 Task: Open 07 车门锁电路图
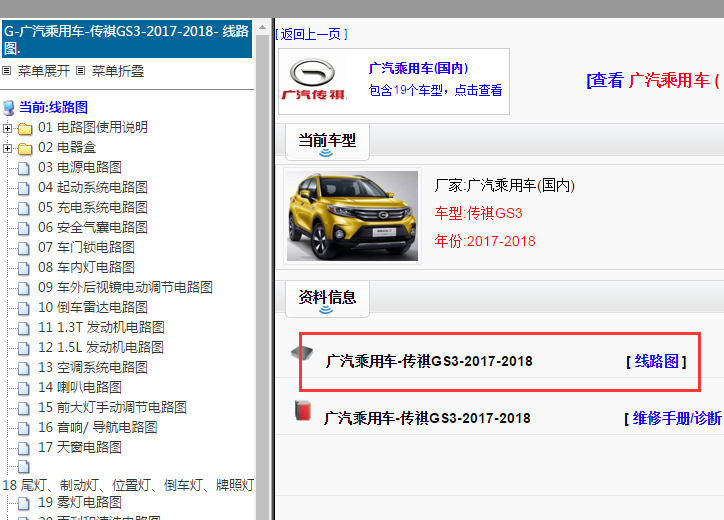point(86,247)
